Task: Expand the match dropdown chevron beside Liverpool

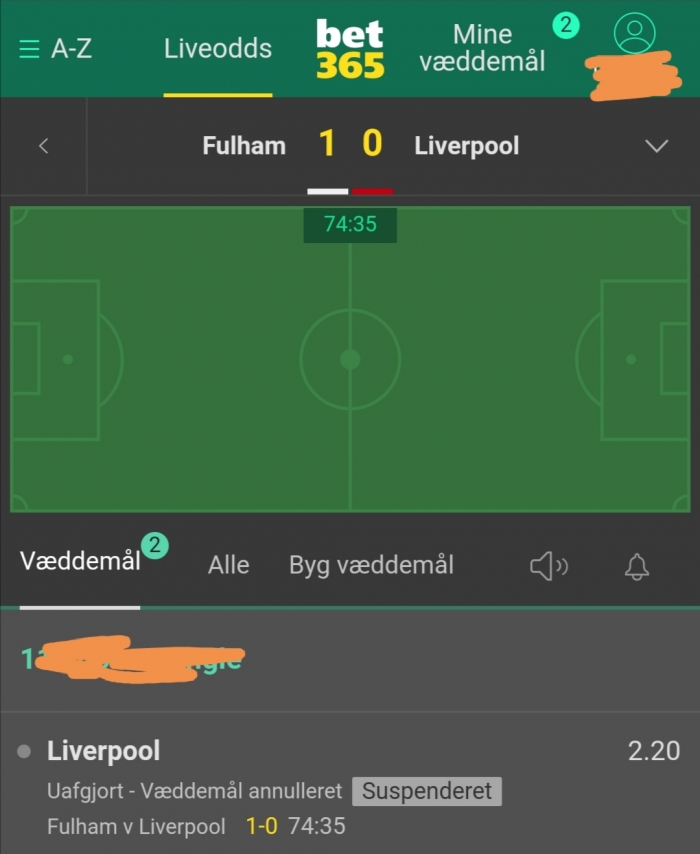Action: click(656, 146)
